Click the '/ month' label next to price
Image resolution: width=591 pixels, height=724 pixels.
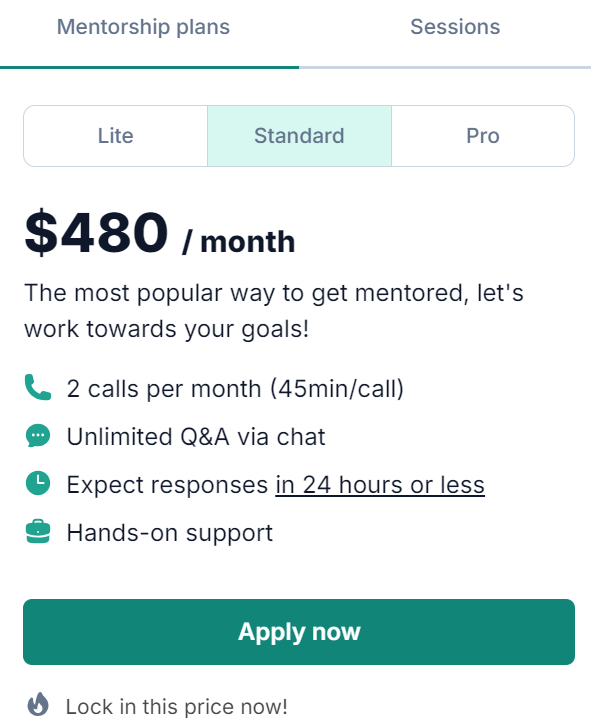coord(238,242)
